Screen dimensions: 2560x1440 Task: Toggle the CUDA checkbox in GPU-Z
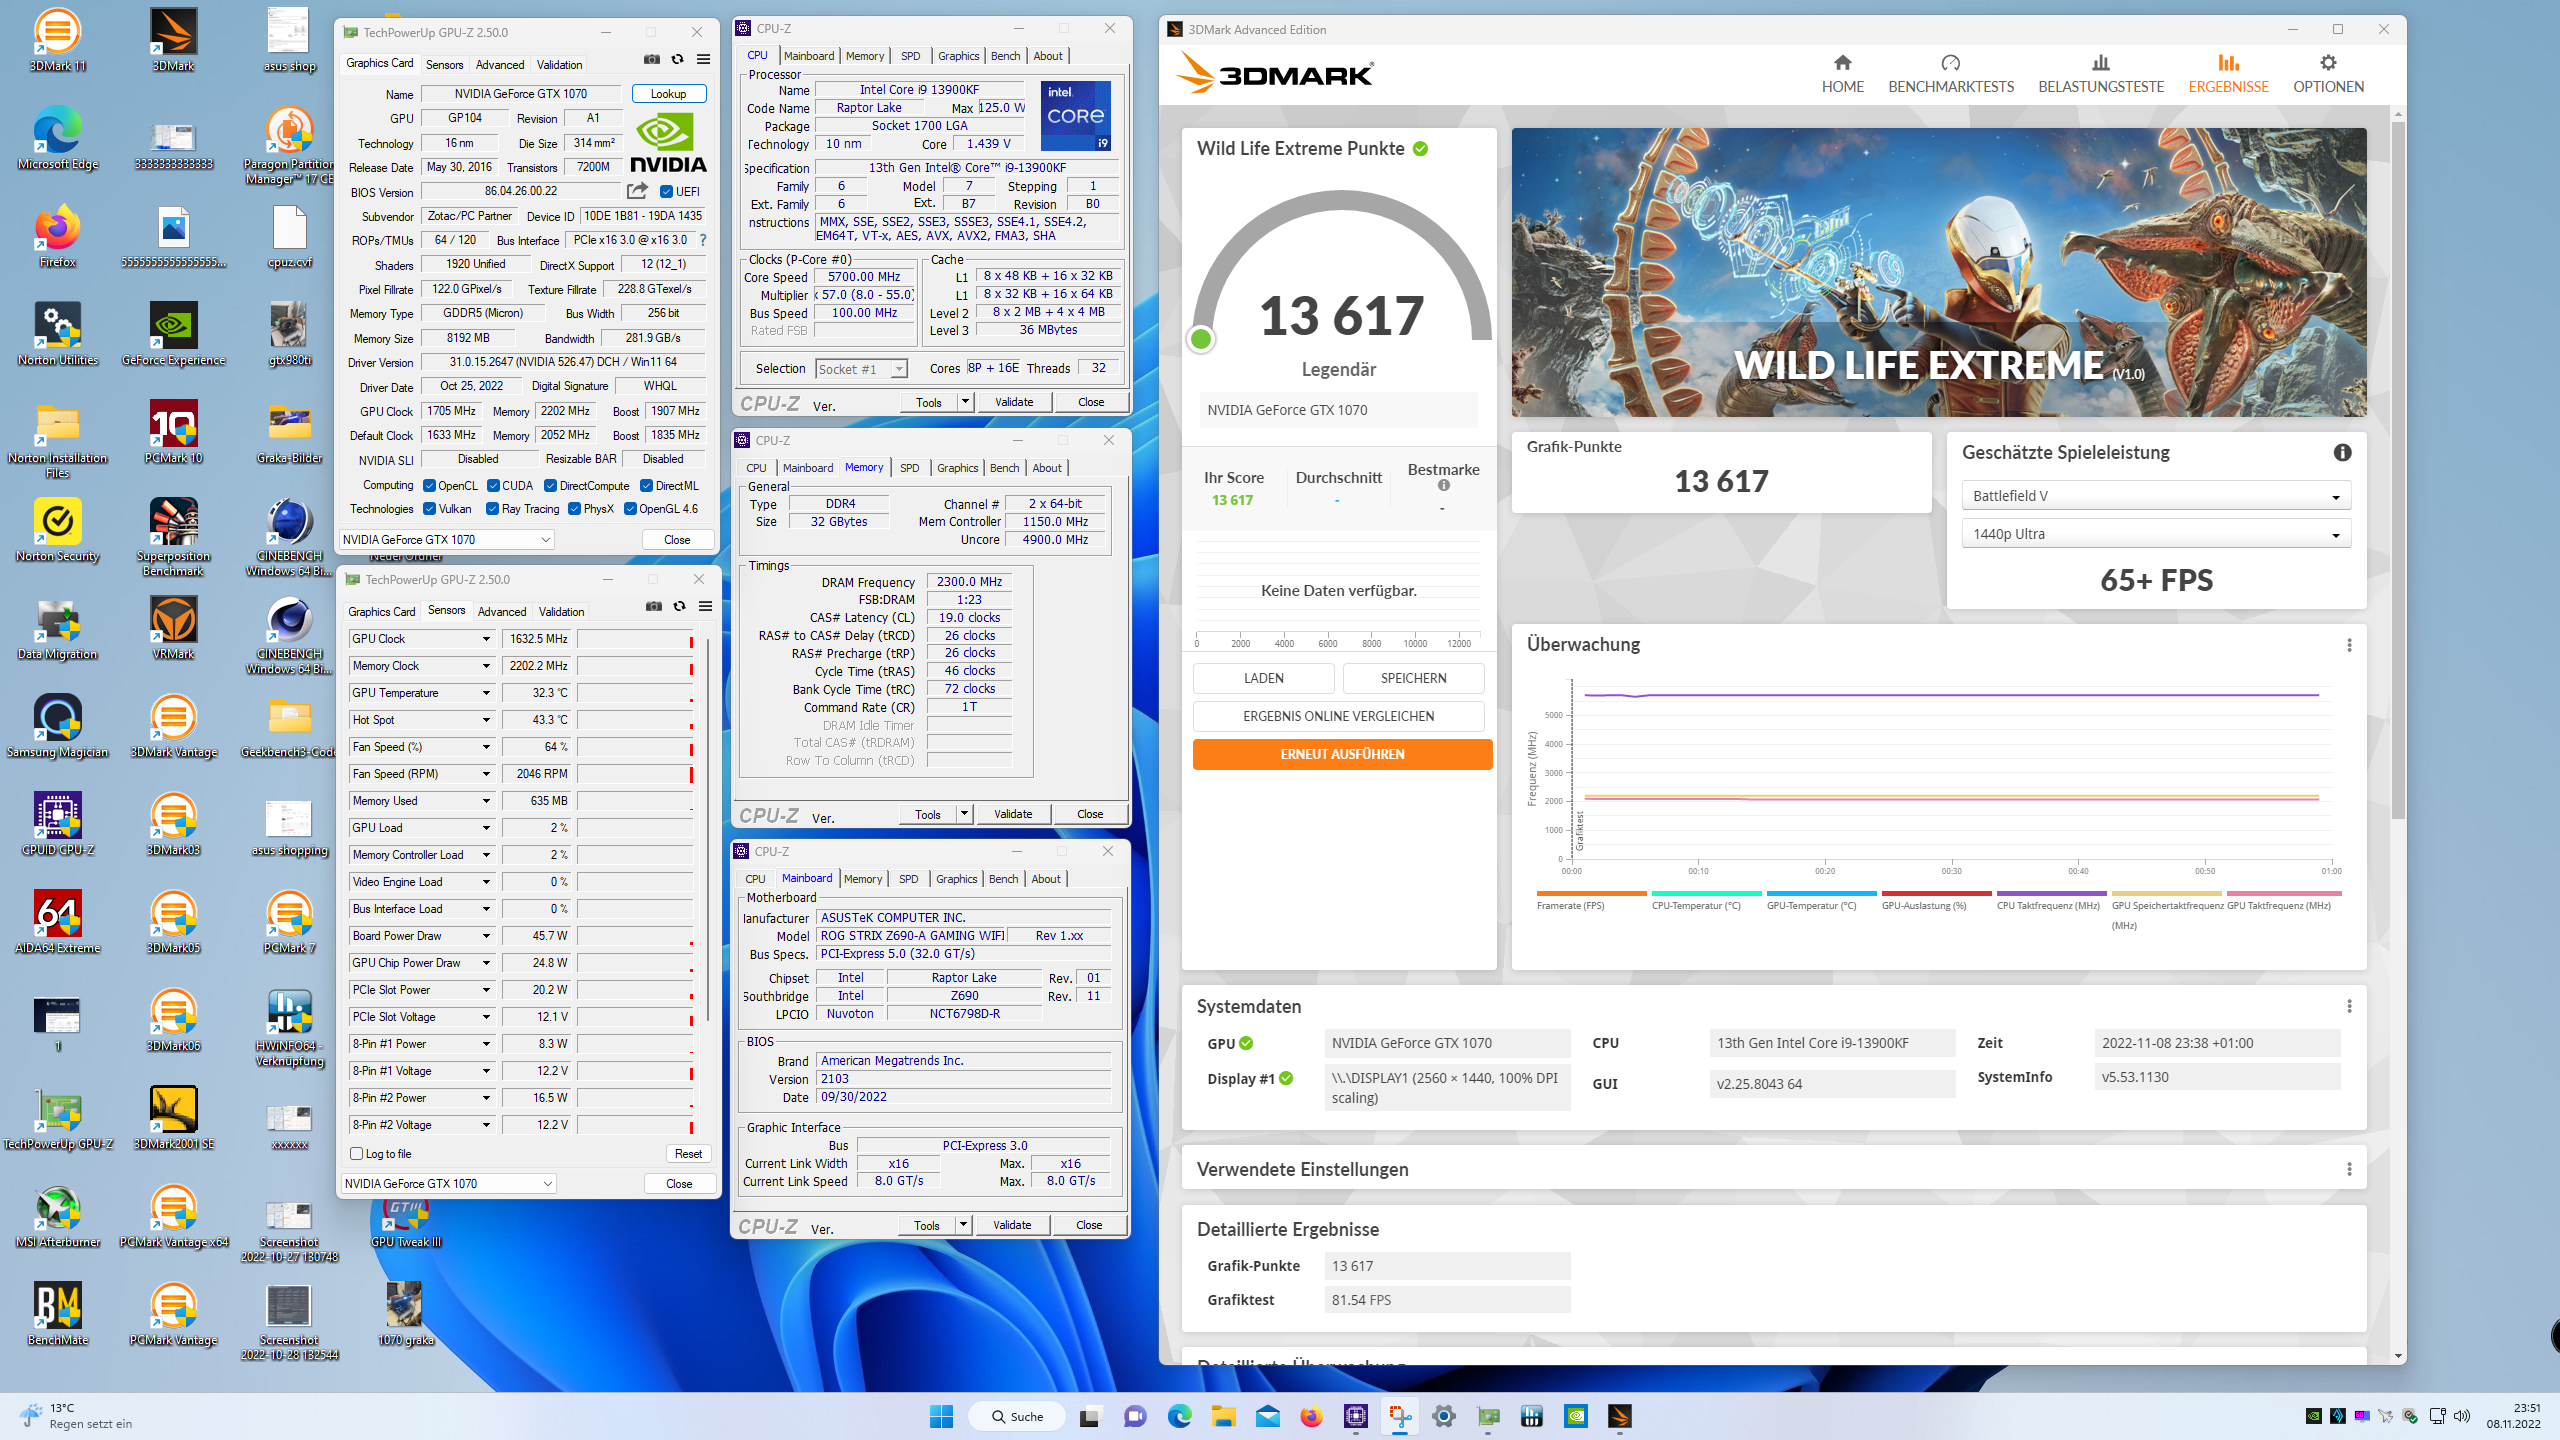click(x=493, y=486)
